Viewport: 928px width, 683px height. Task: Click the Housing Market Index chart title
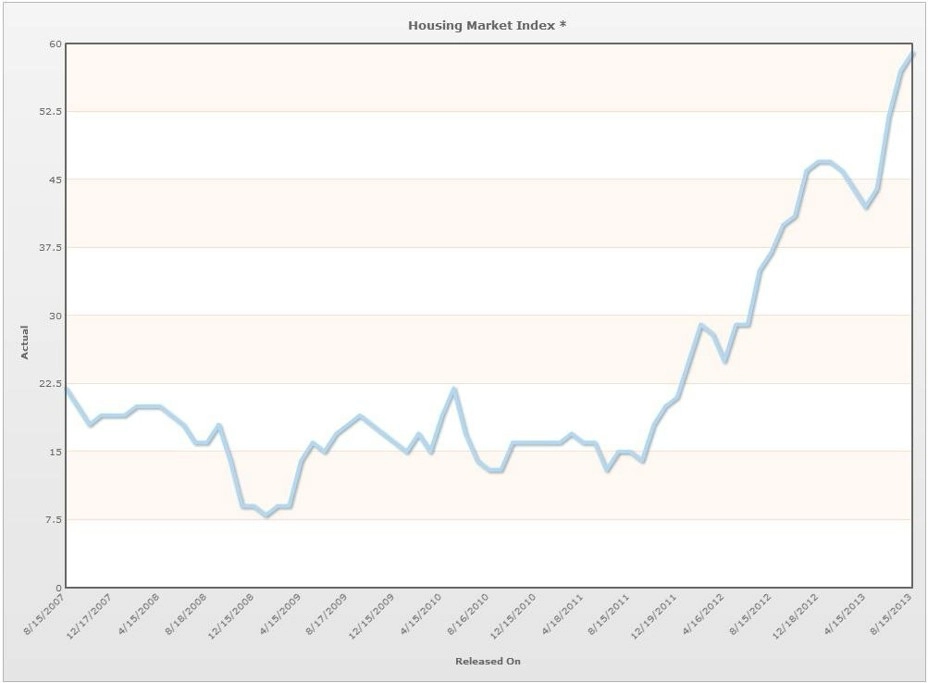[x=487, y=25]
